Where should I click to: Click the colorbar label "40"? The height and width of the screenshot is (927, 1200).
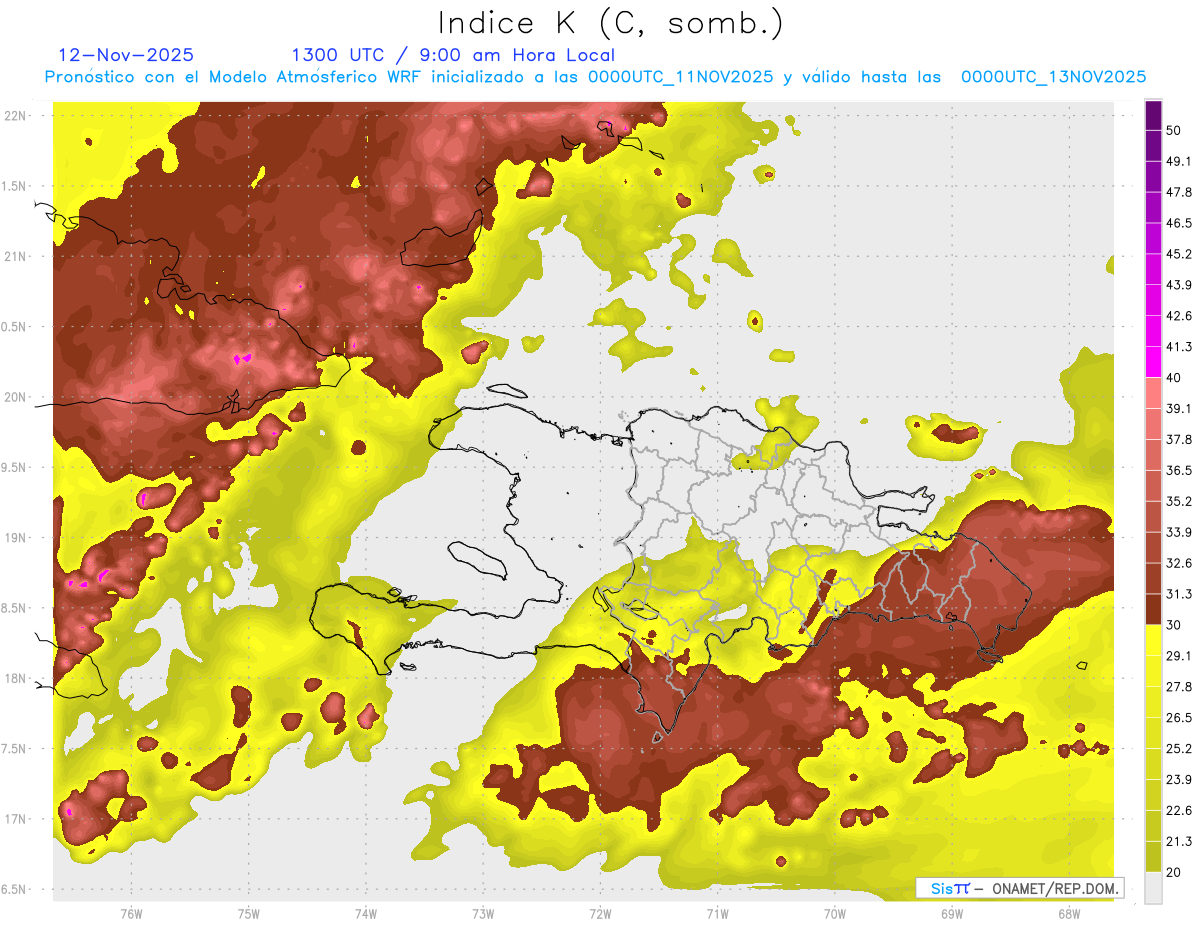pyautogui.click(x=1174, y=378)
